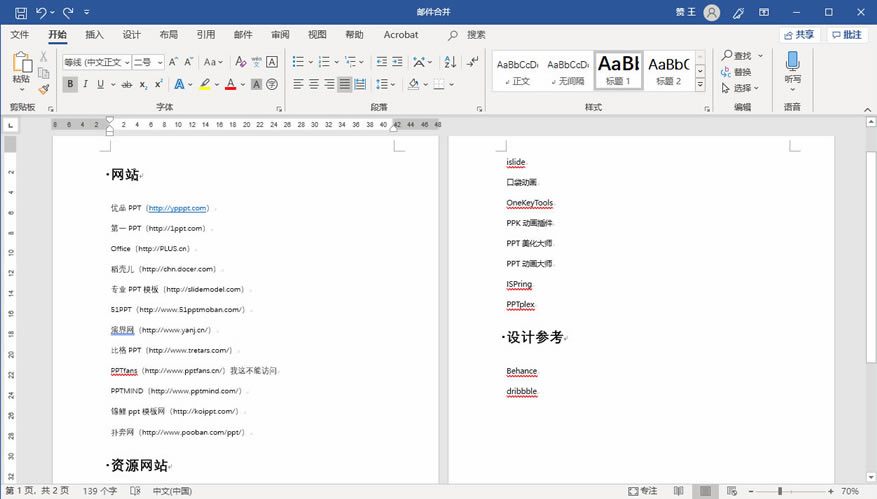
Task: Decrease font size with shrink button
Action: (188, 62)
